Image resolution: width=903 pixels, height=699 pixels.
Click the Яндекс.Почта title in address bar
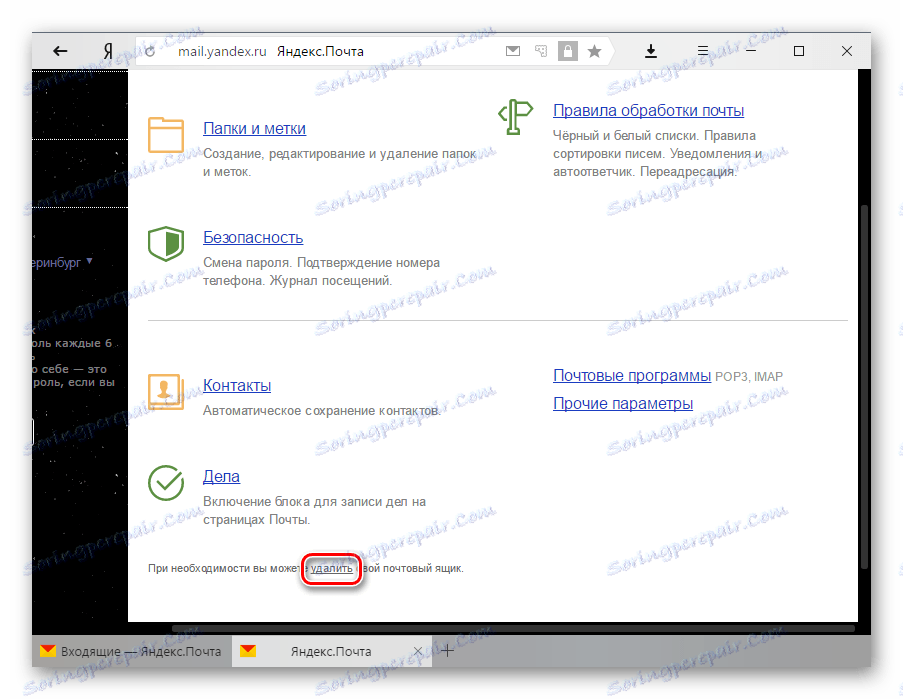(x=320, y=51)
